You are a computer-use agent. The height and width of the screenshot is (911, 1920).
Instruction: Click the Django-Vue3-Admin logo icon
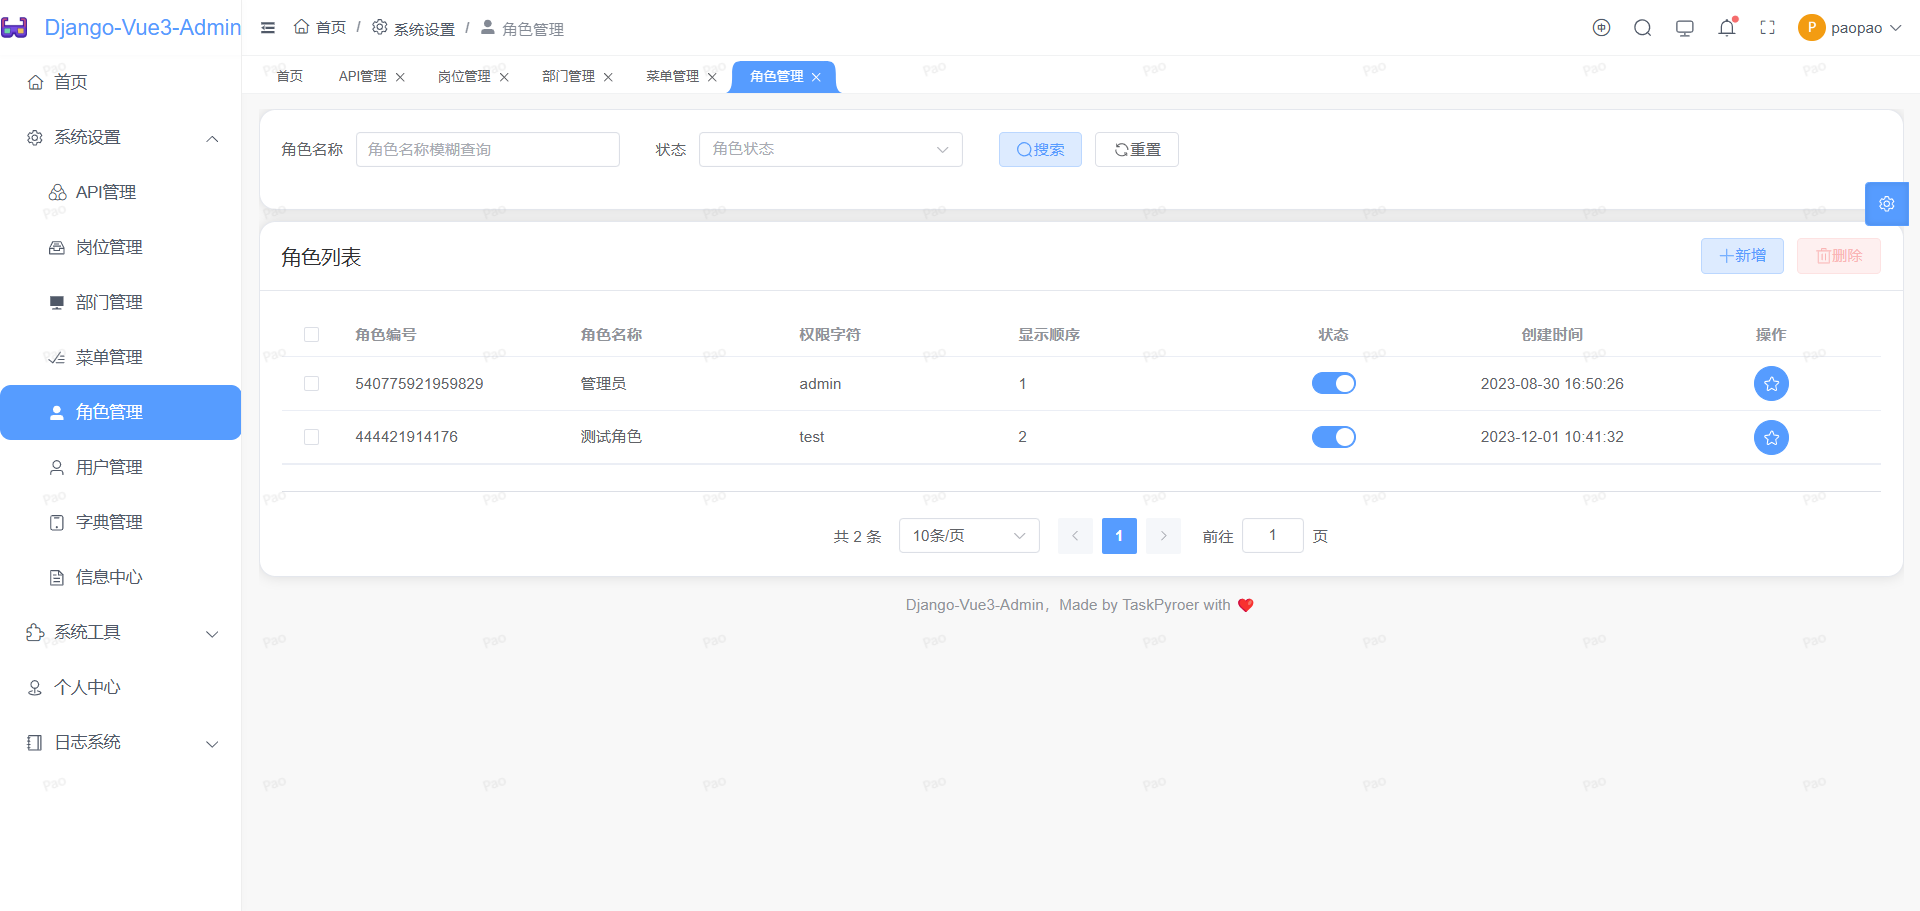tap(14, 27)
